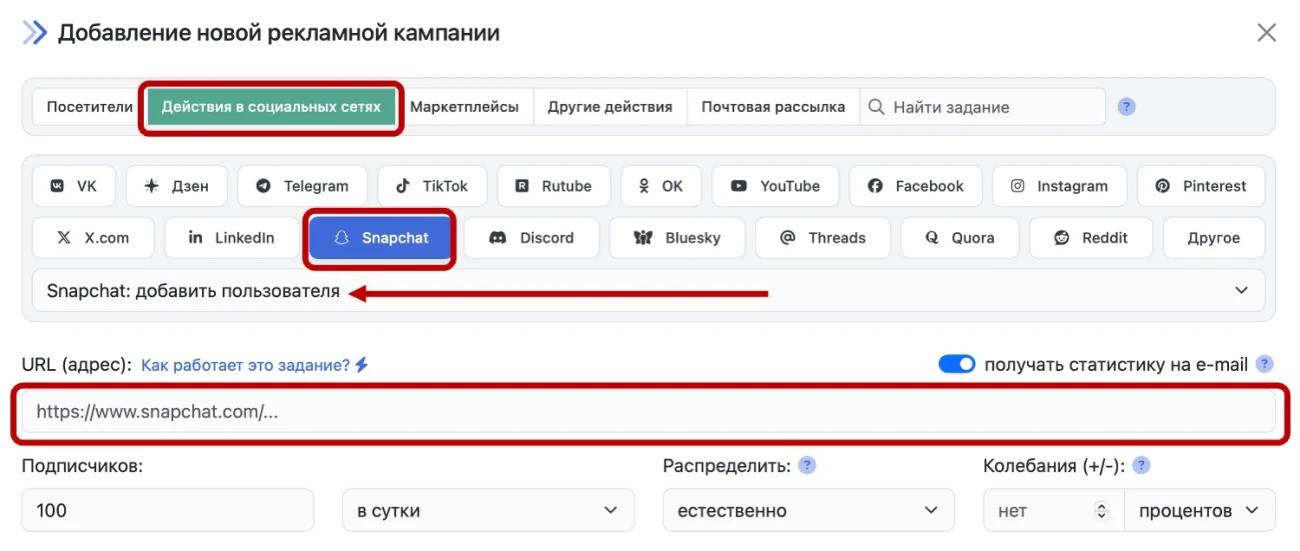Viewport: 1300px width, 551px height.
Task: Pick the Discord network button
Action: click(531, 238)
